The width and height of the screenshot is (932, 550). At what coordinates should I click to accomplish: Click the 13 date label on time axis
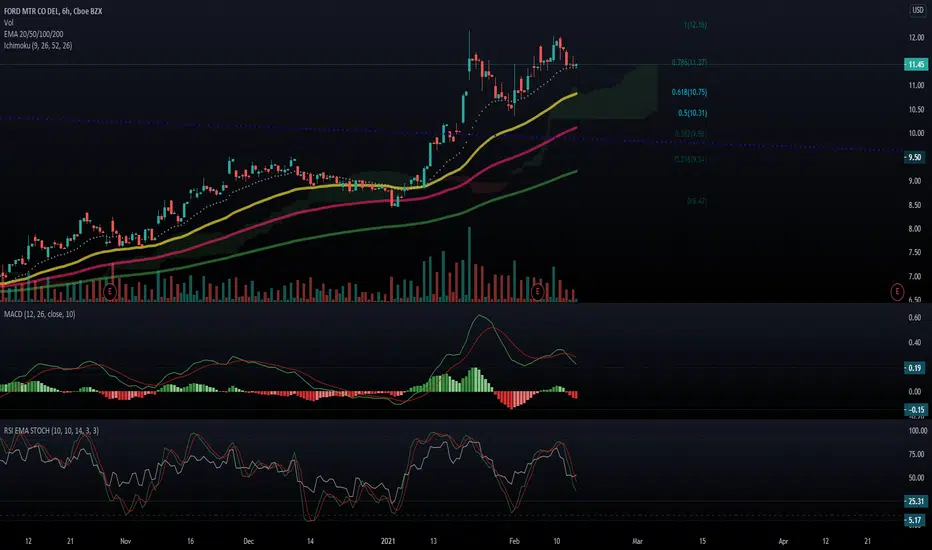point(433,541)
